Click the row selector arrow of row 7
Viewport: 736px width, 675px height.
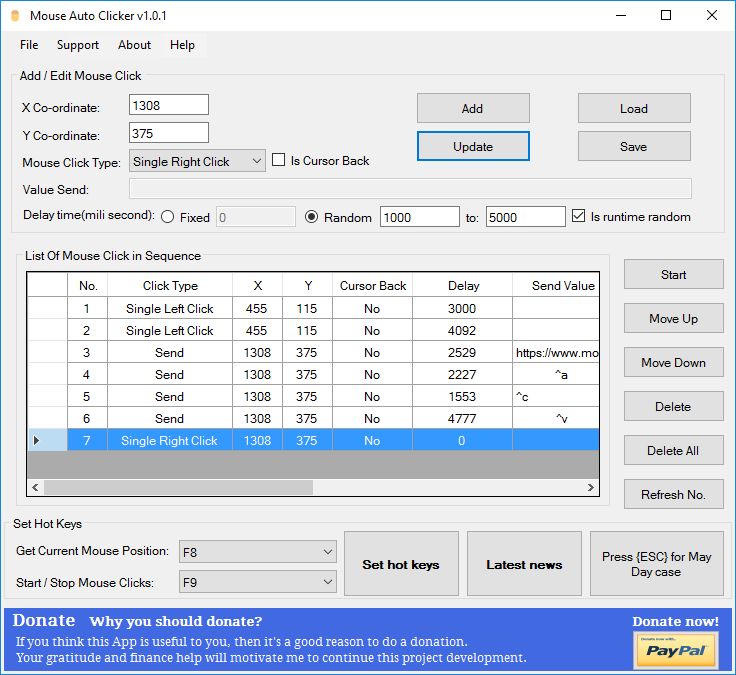tap(37, 440)
